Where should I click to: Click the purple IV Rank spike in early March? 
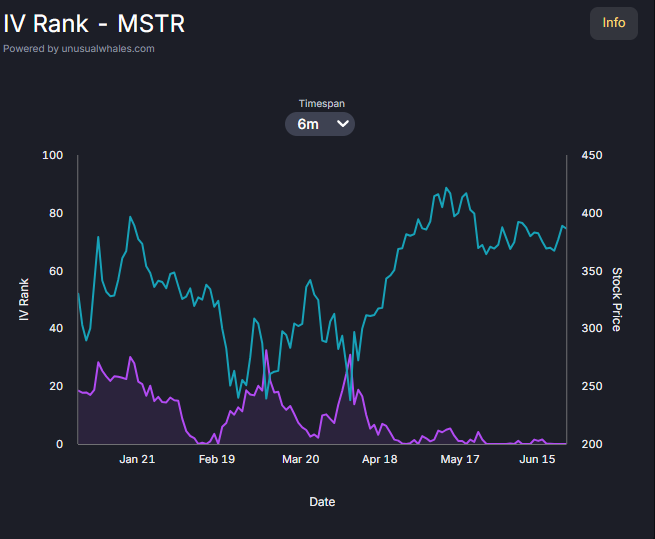[267, 350]
